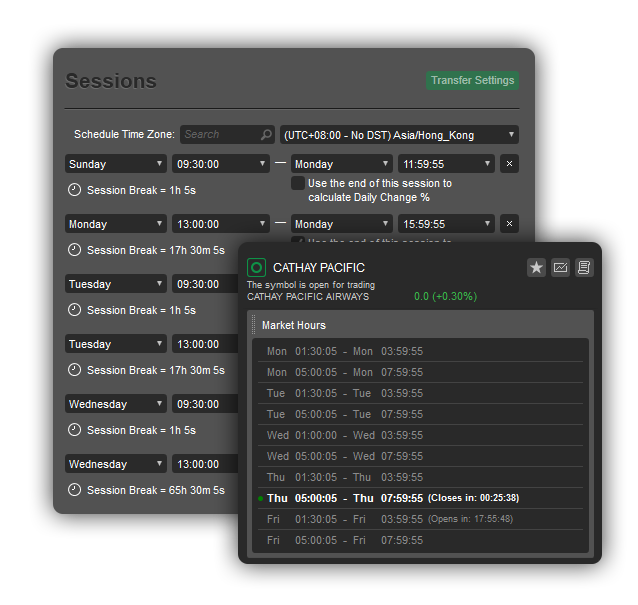Open the 13:00:00 start time dropdown in Monday row

click(x=221, y=223)
